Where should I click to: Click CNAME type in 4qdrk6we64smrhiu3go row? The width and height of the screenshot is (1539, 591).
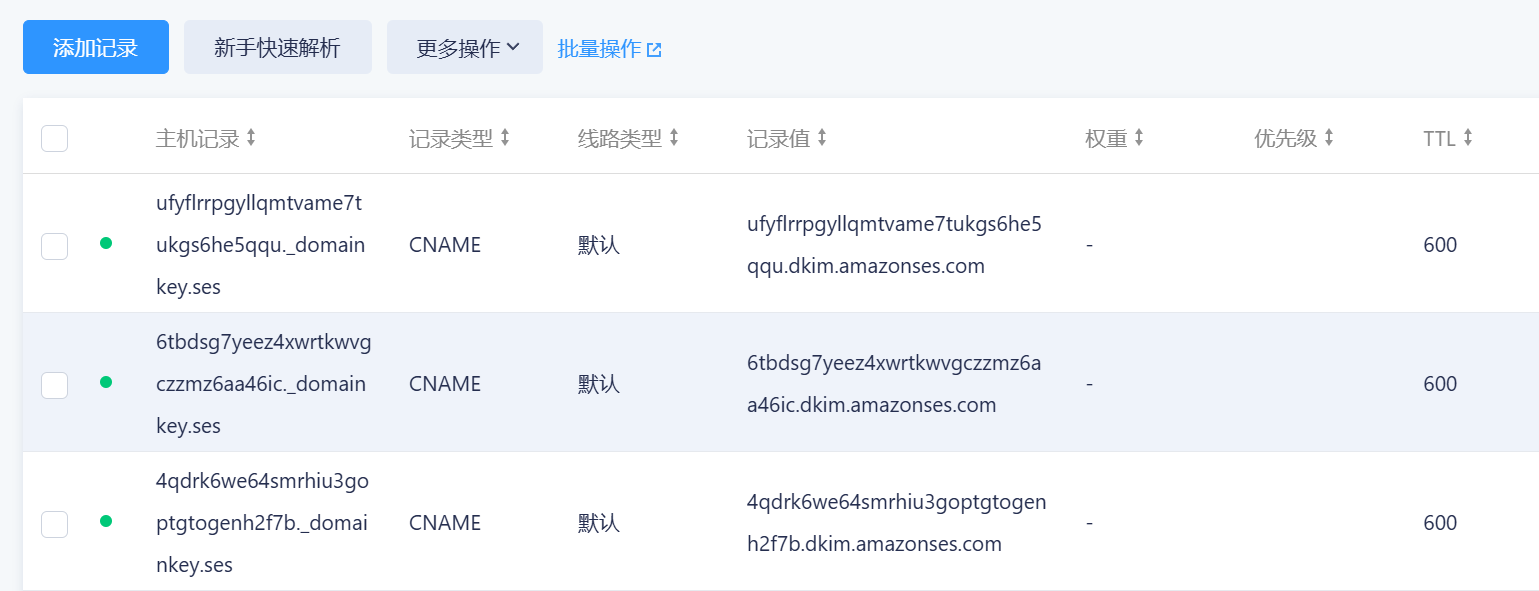445,523
